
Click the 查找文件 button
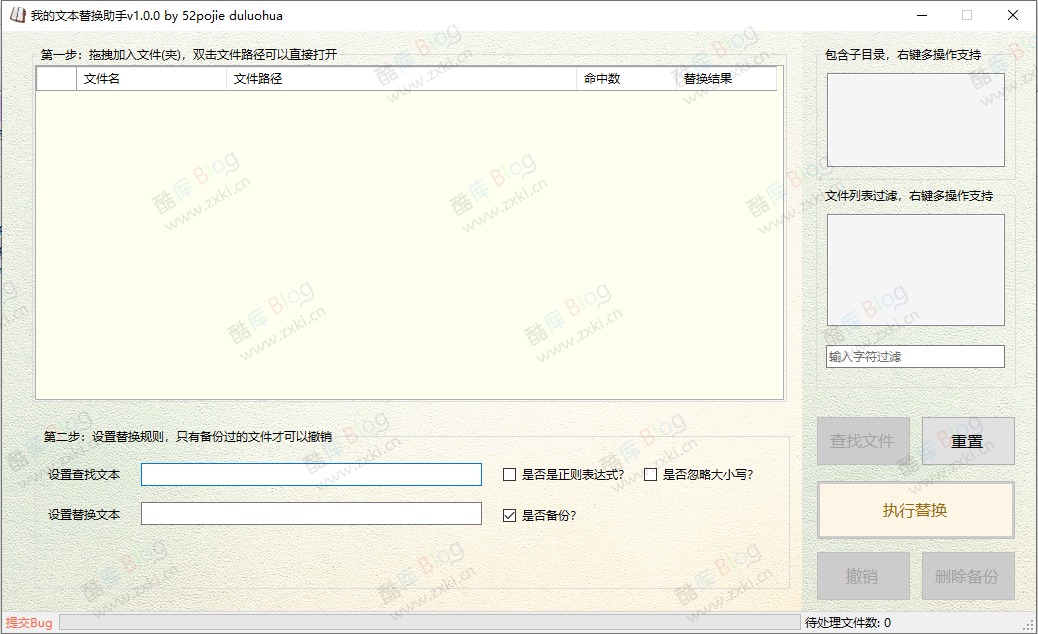pyautogui.click(x=863, y=440)
